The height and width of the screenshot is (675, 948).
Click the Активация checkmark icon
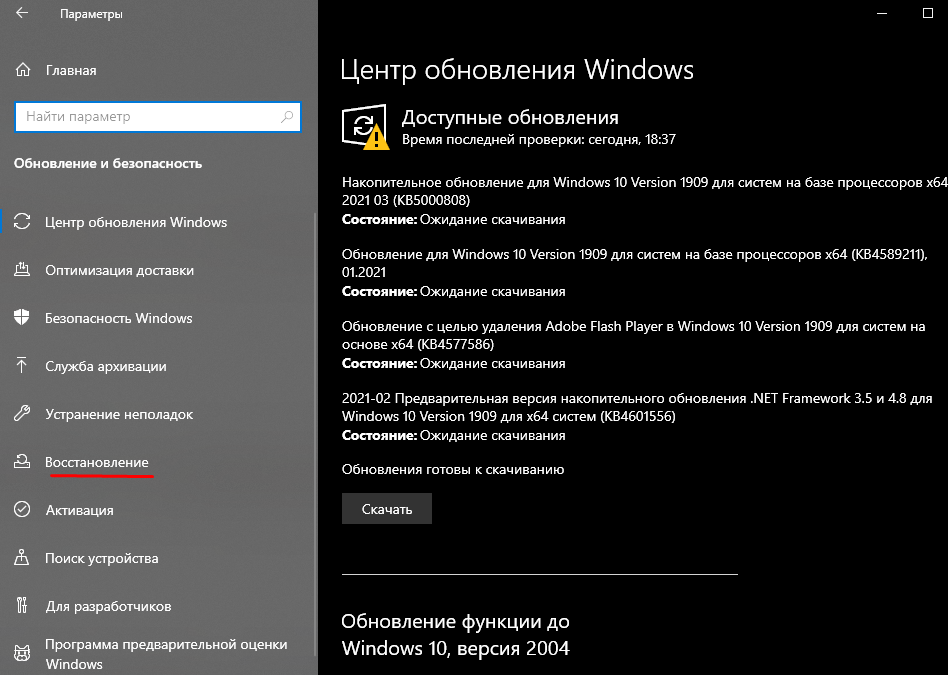point(23,510)
